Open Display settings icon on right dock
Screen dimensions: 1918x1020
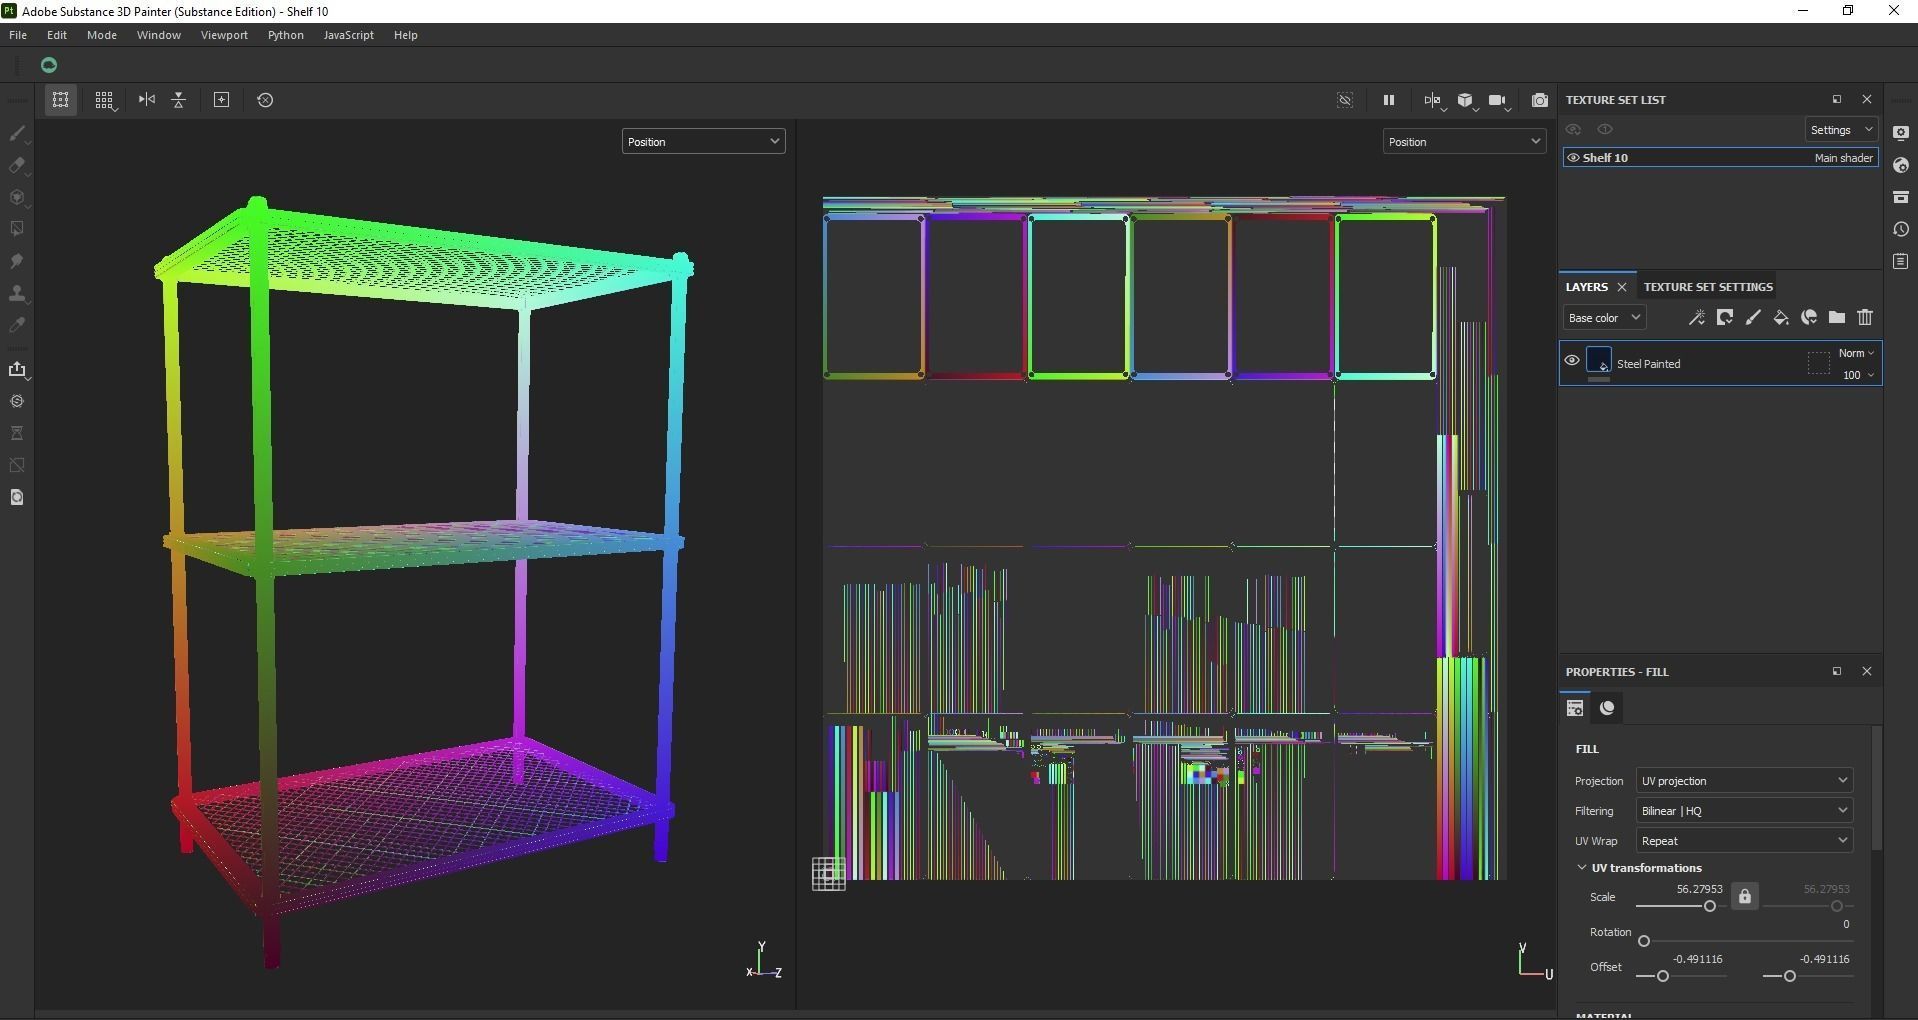(x=1901, y=133)
